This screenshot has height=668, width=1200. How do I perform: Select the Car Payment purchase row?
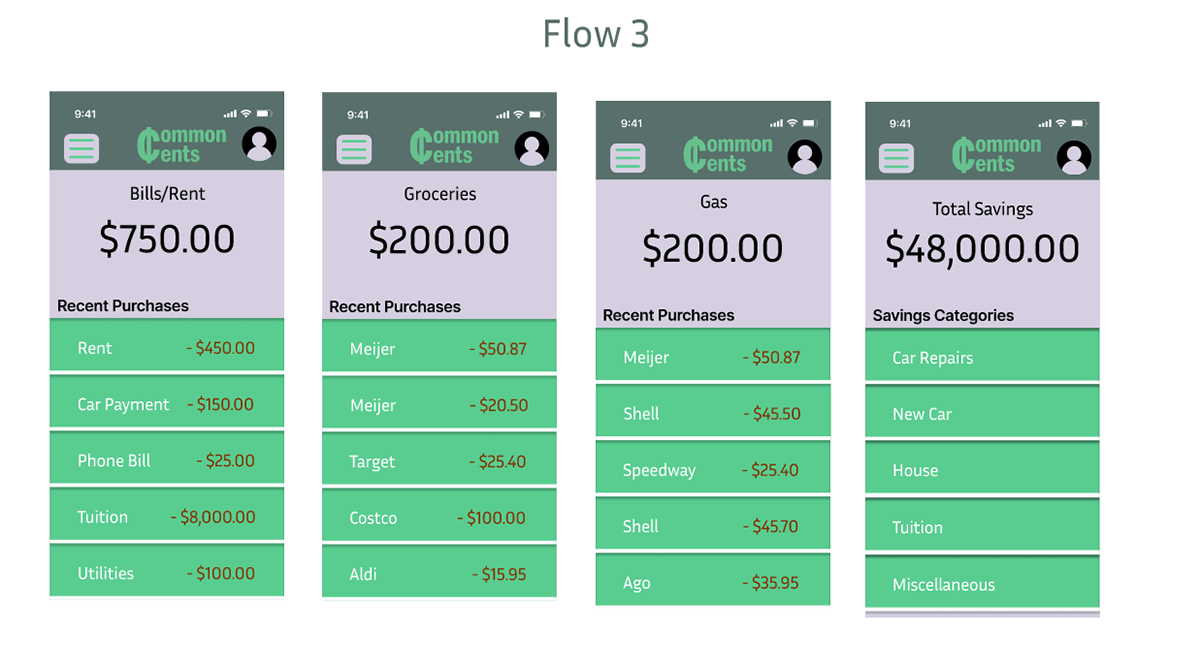pos(167,402)
